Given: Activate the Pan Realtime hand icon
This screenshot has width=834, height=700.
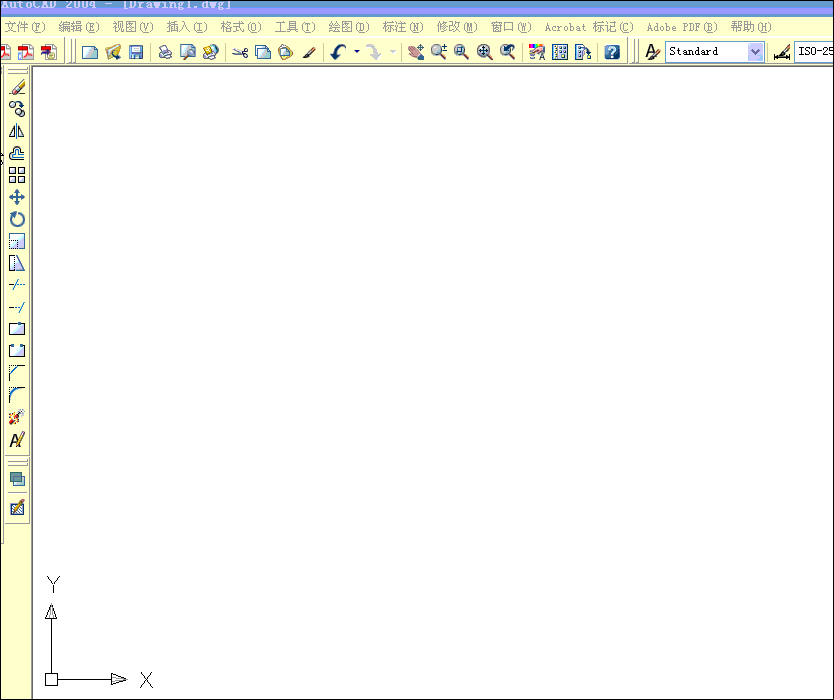Looking at the screenshot, I should click(x=416, y=52).
